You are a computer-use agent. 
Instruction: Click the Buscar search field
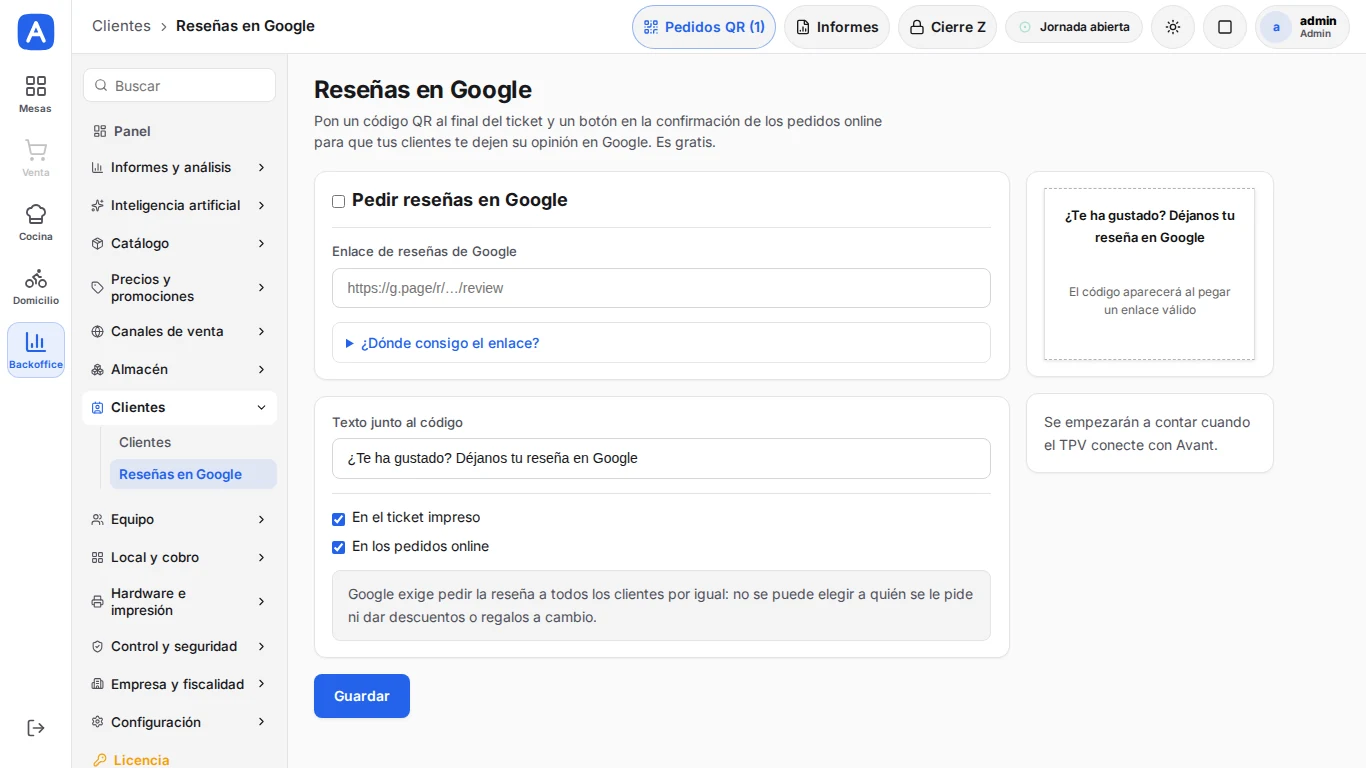coord(179,85)
